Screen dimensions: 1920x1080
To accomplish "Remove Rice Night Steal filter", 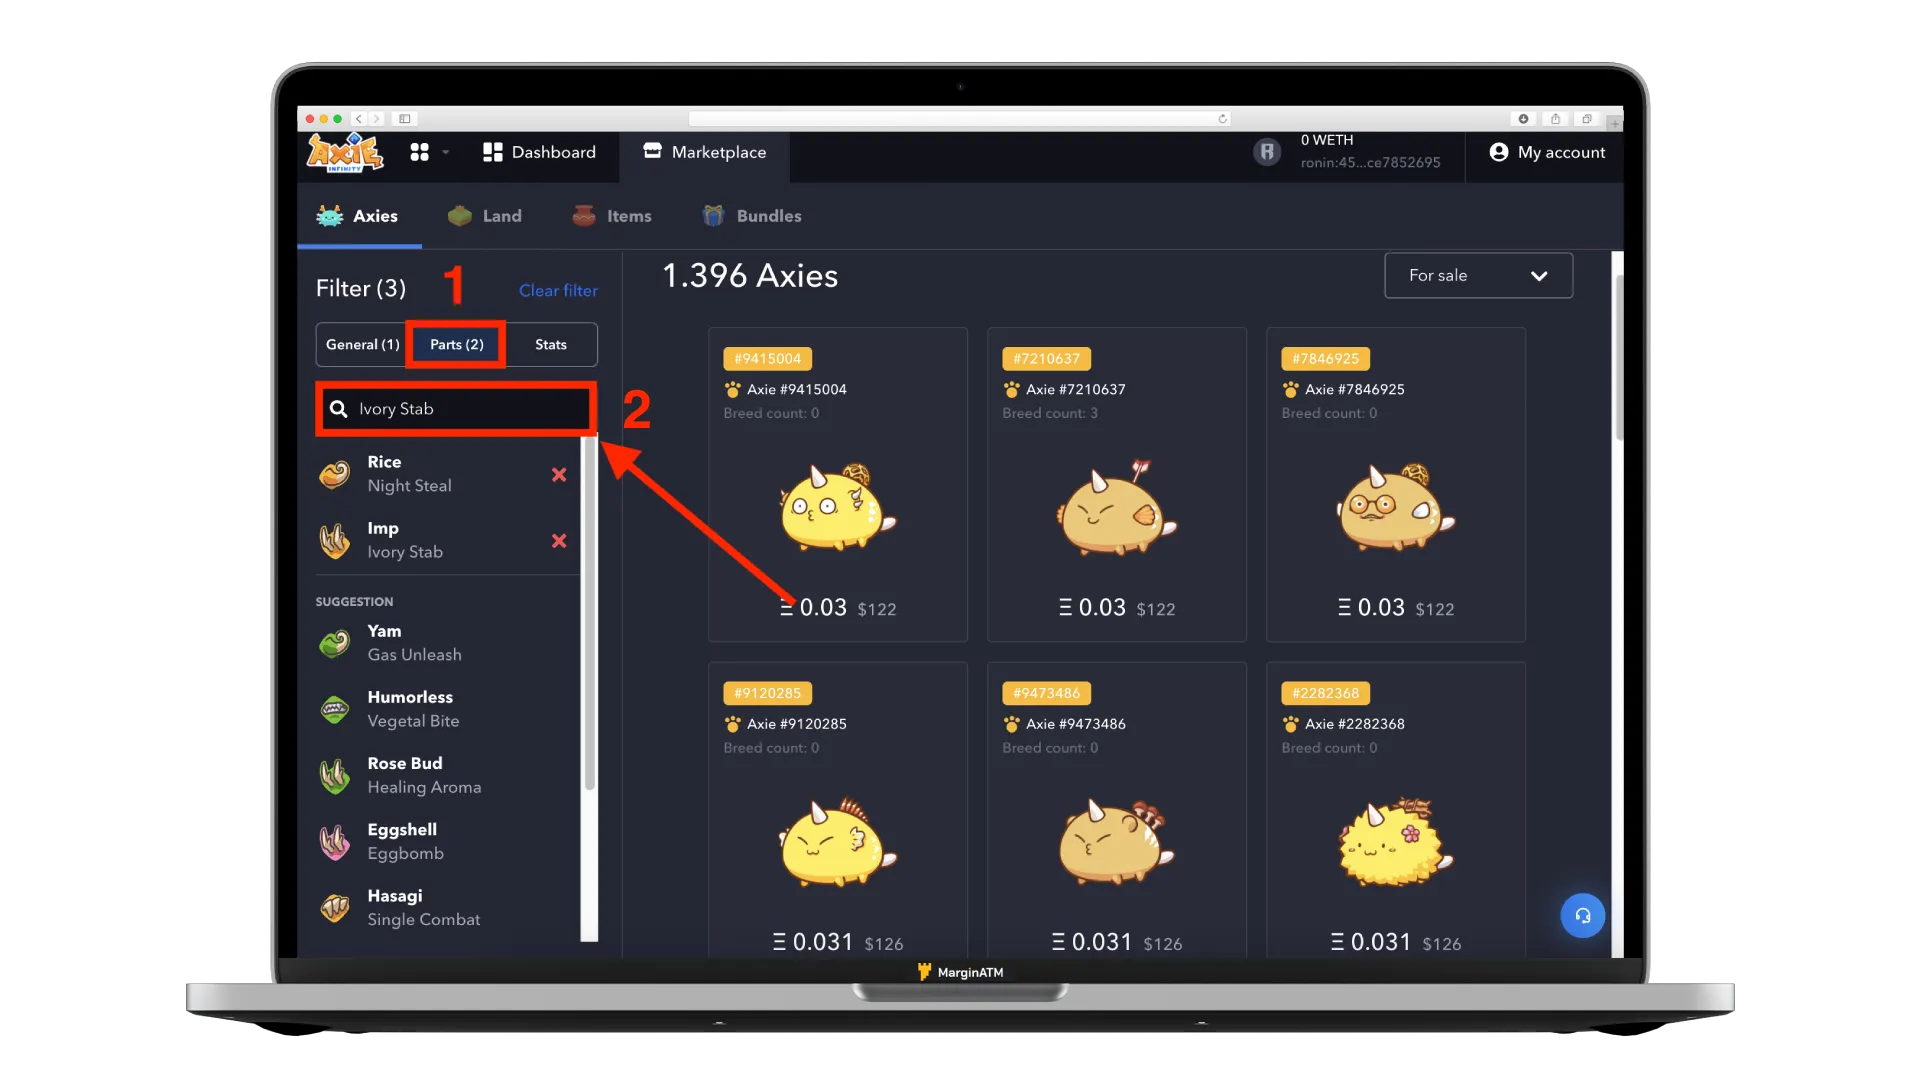I will (x=559, y=472).
